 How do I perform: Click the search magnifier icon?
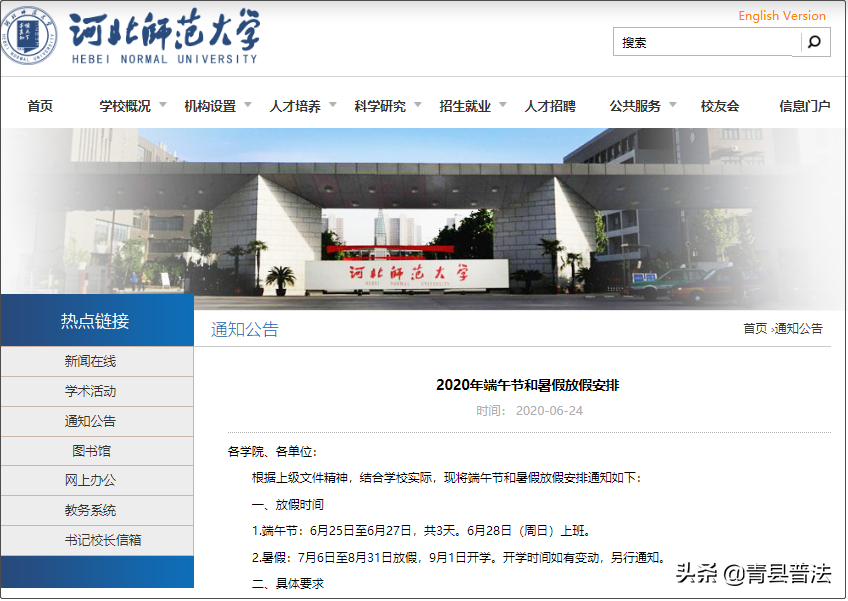(x=814, y=42)
